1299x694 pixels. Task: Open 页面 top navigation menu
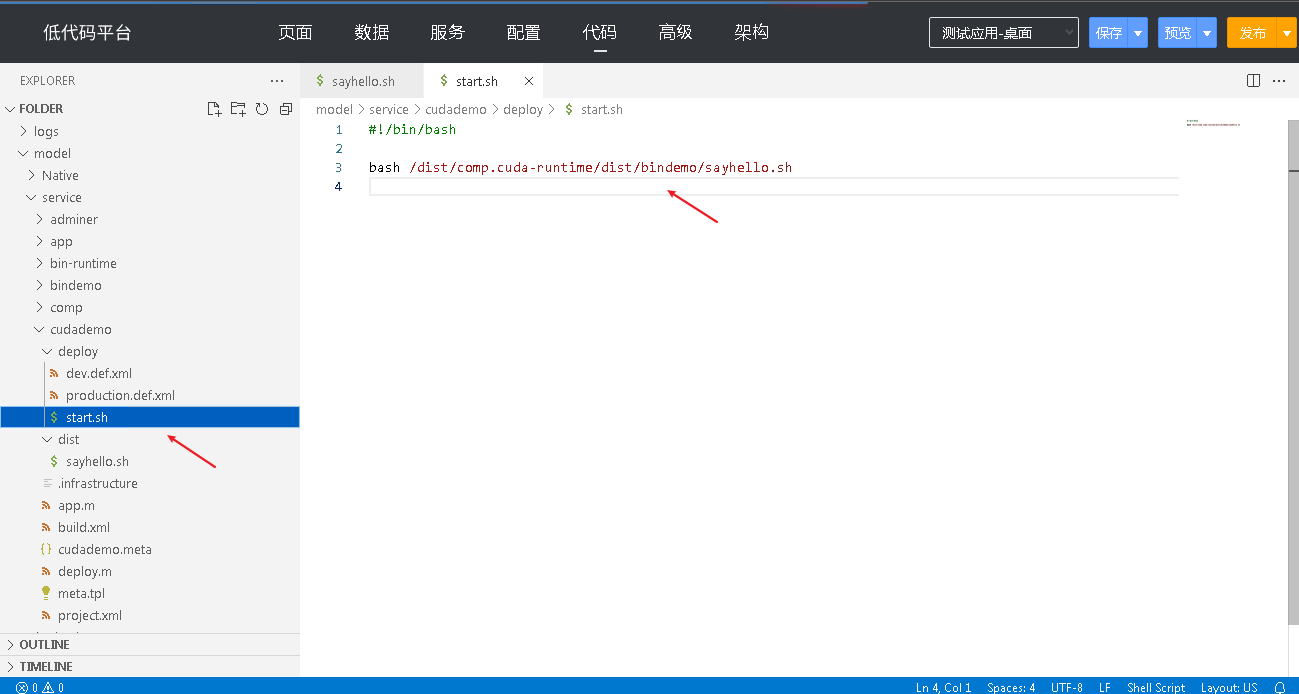pyautogui.click(x=295, y=32)
